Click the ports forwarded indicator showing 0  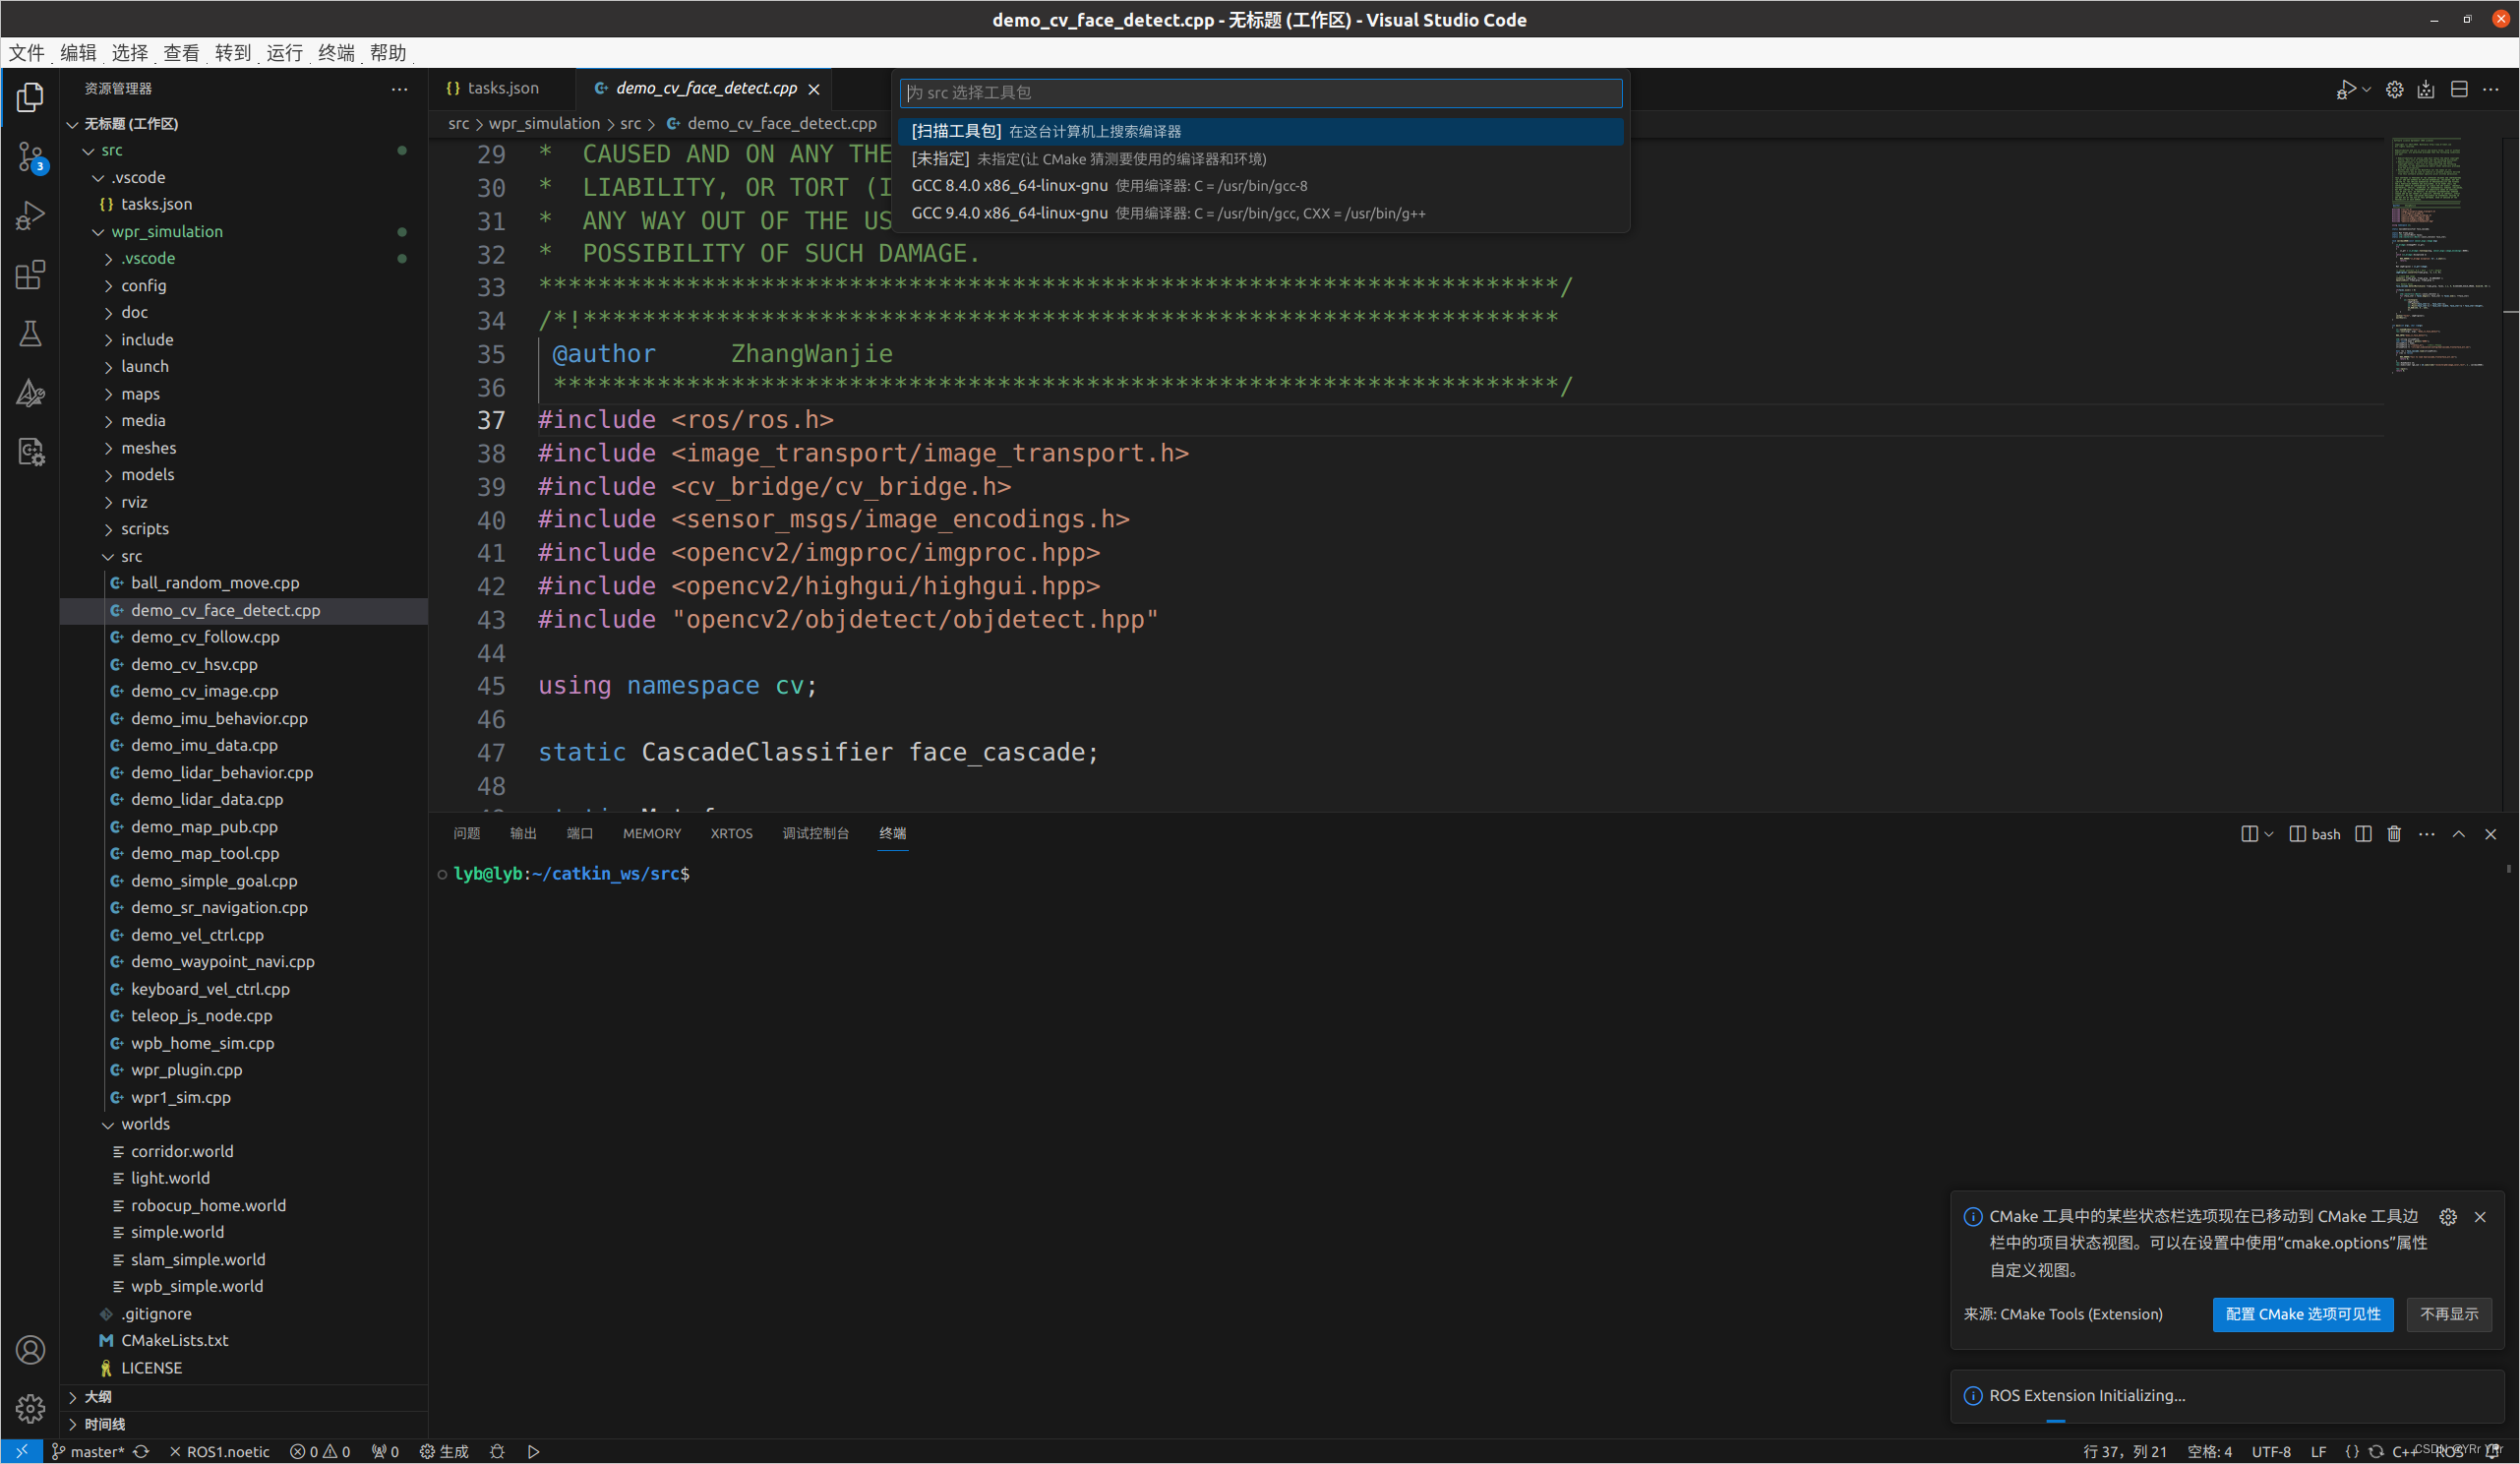385,1451
